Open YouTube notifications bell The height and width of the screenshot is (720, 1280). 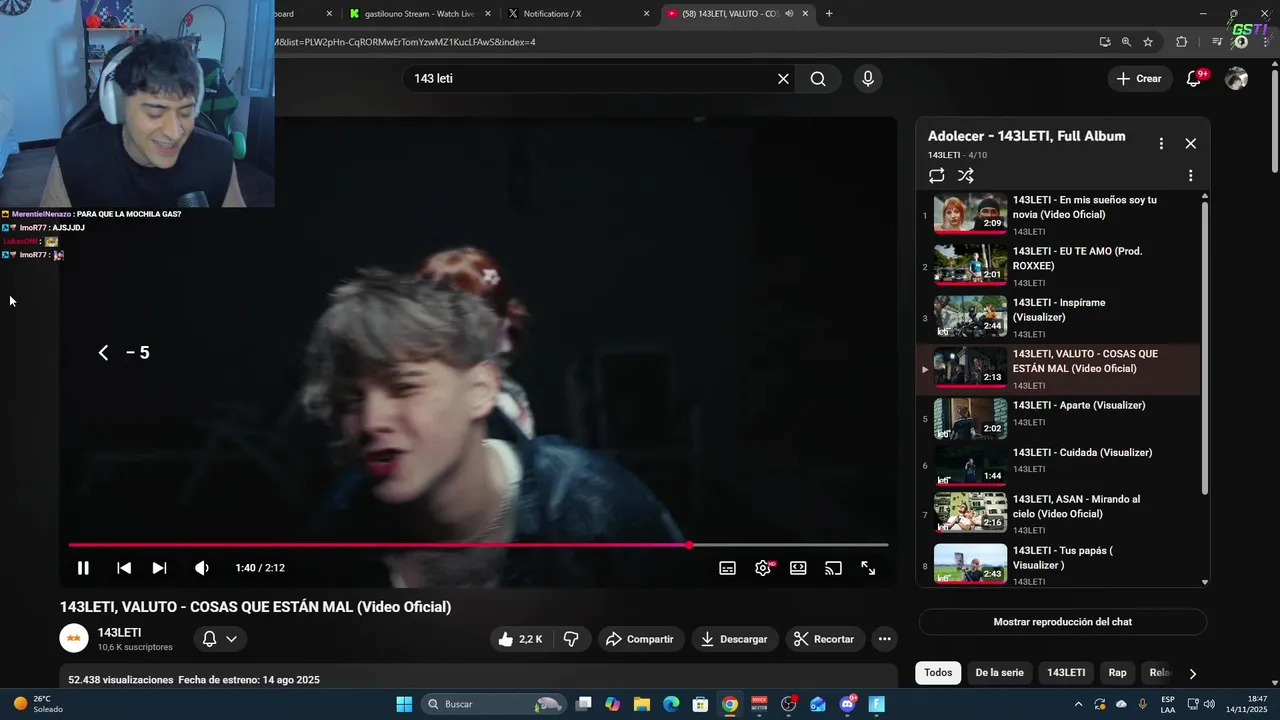tap(1193, 79)
